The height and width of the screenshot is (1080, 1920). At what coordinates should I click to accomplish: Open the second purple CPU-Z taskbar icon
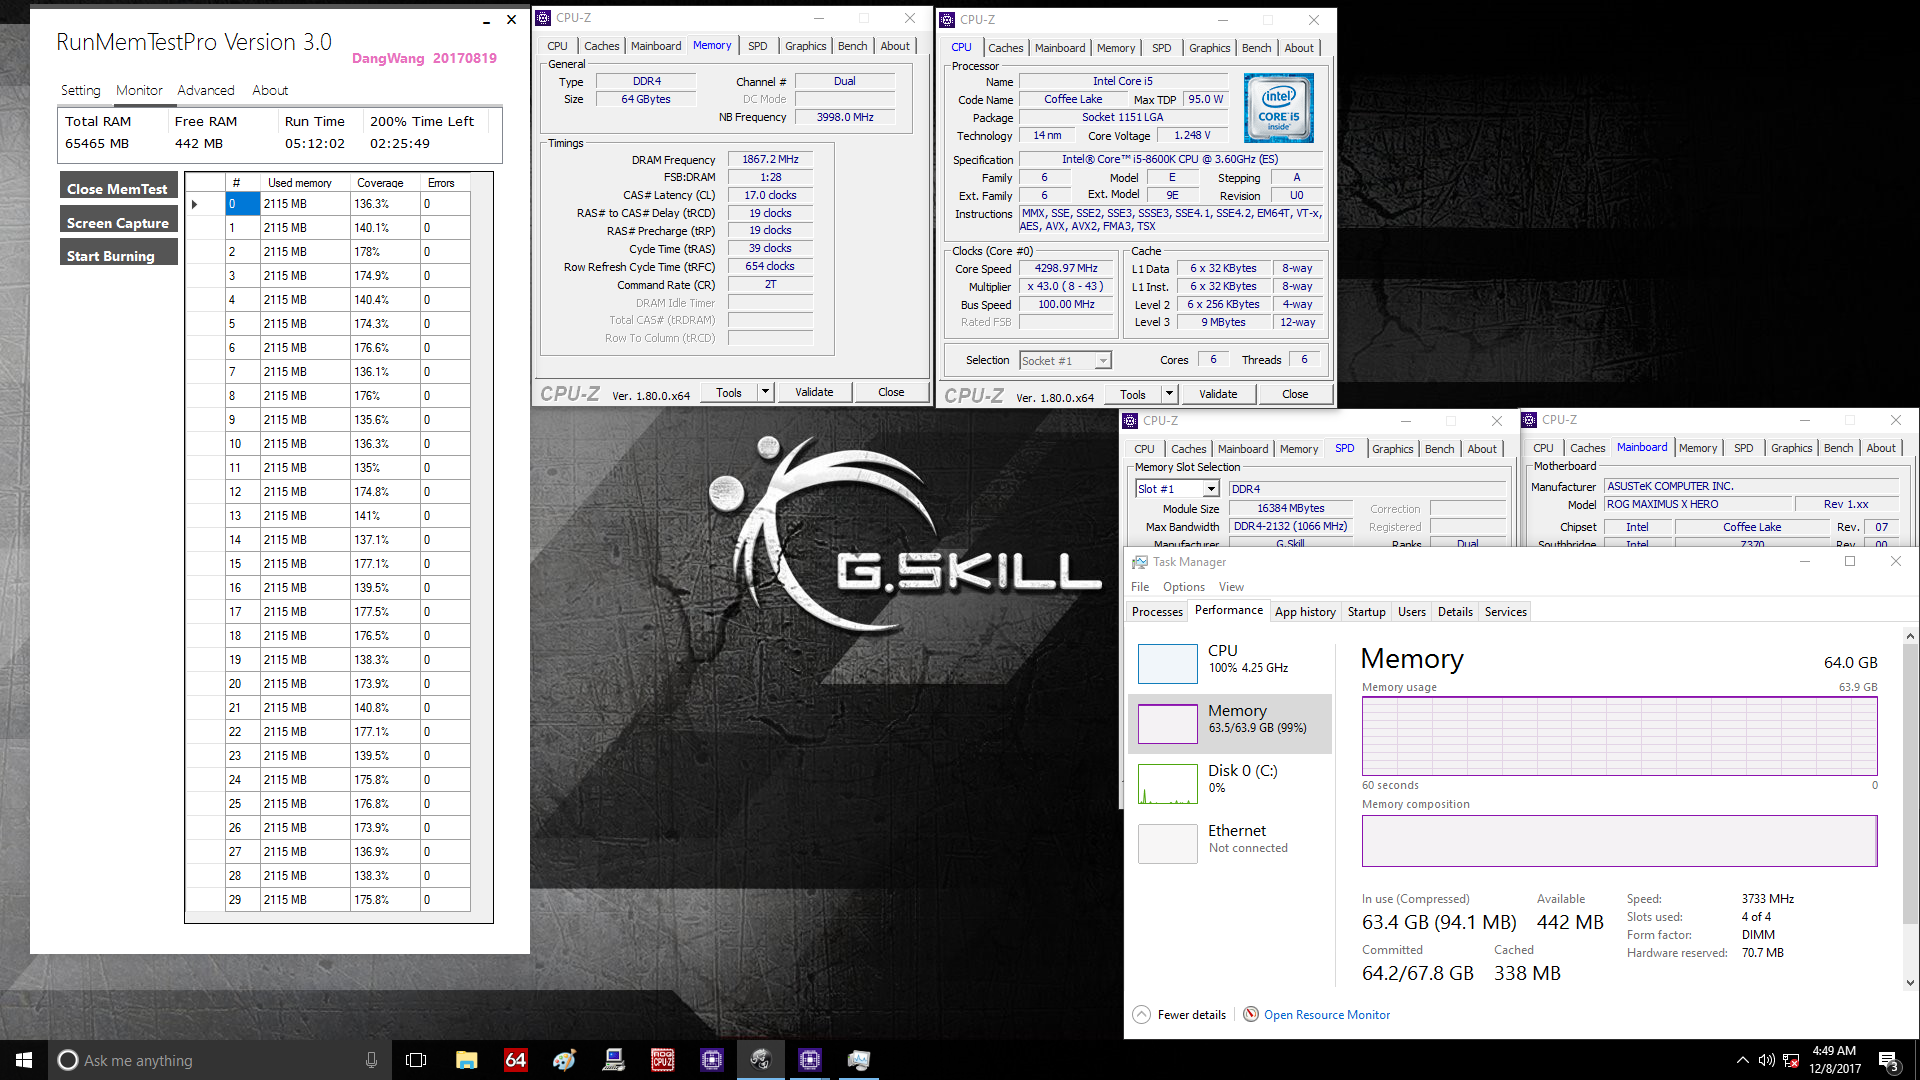click(809, 1060)
